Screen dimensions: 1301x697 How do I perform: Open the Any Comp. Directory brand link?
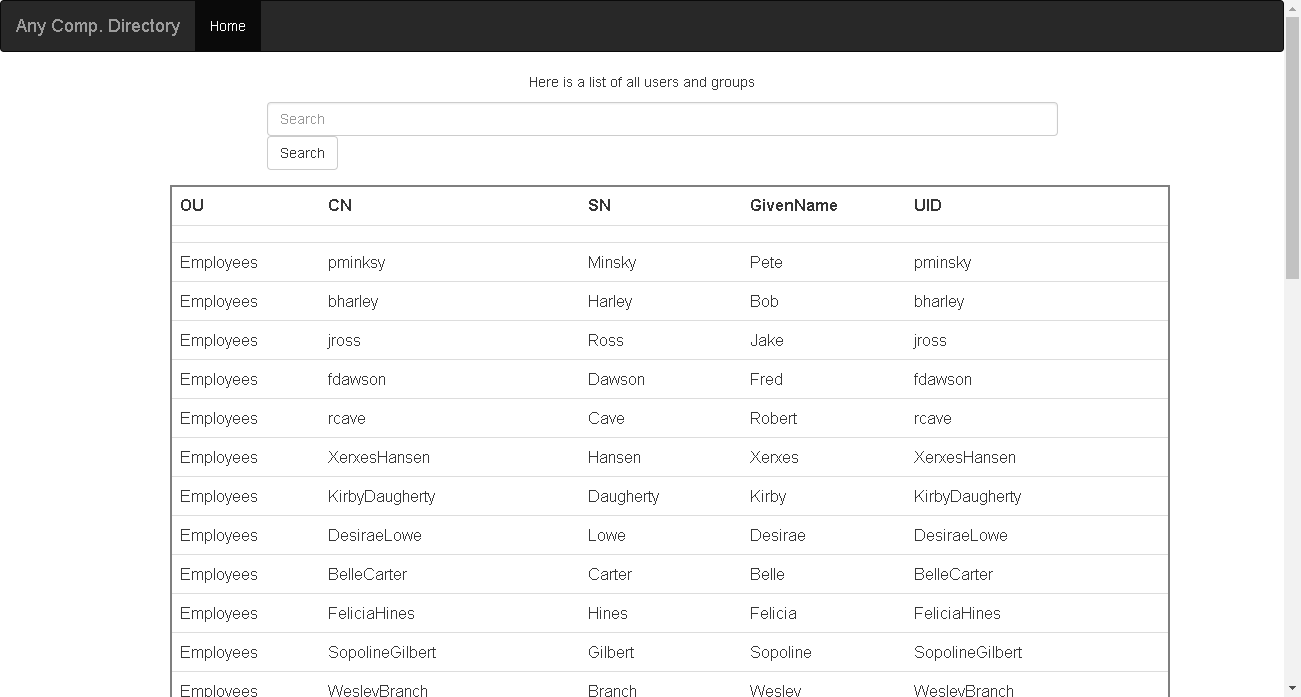98,26
